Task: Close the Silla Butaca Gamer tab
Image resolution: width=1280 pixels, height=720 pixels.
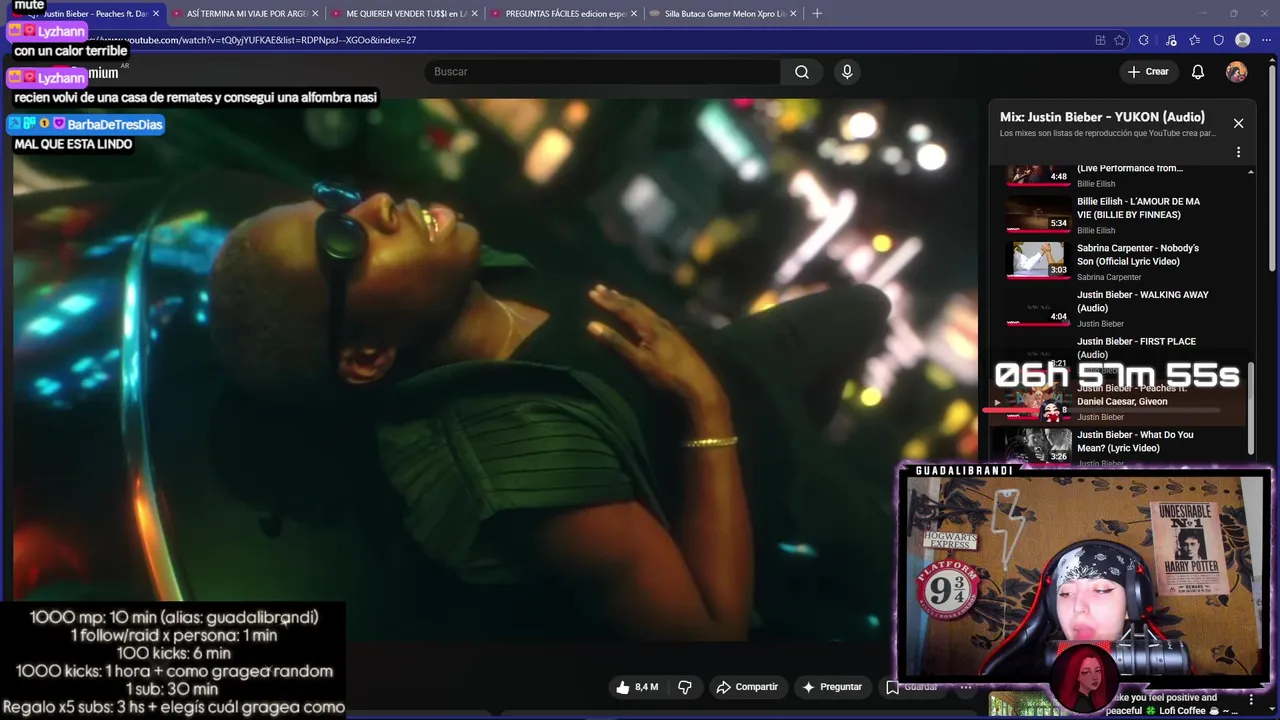Action: (x=792, y=14)
